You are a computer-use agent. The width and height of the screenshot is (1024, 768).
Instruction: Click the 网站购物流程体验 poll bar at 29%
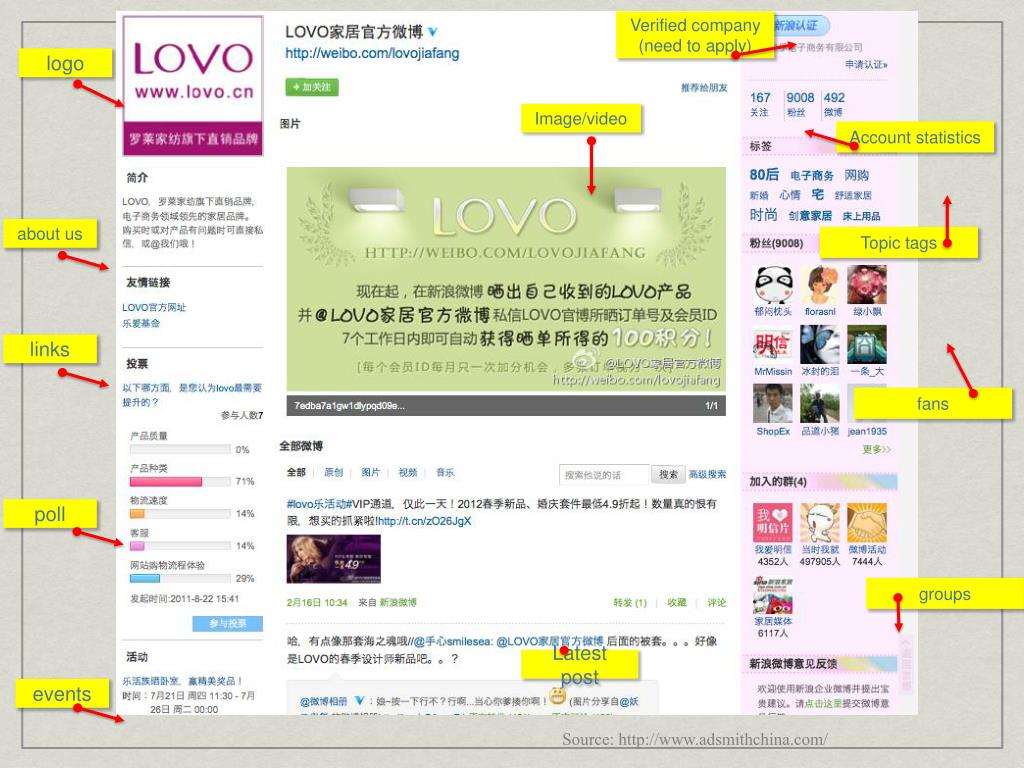point(180,579)
